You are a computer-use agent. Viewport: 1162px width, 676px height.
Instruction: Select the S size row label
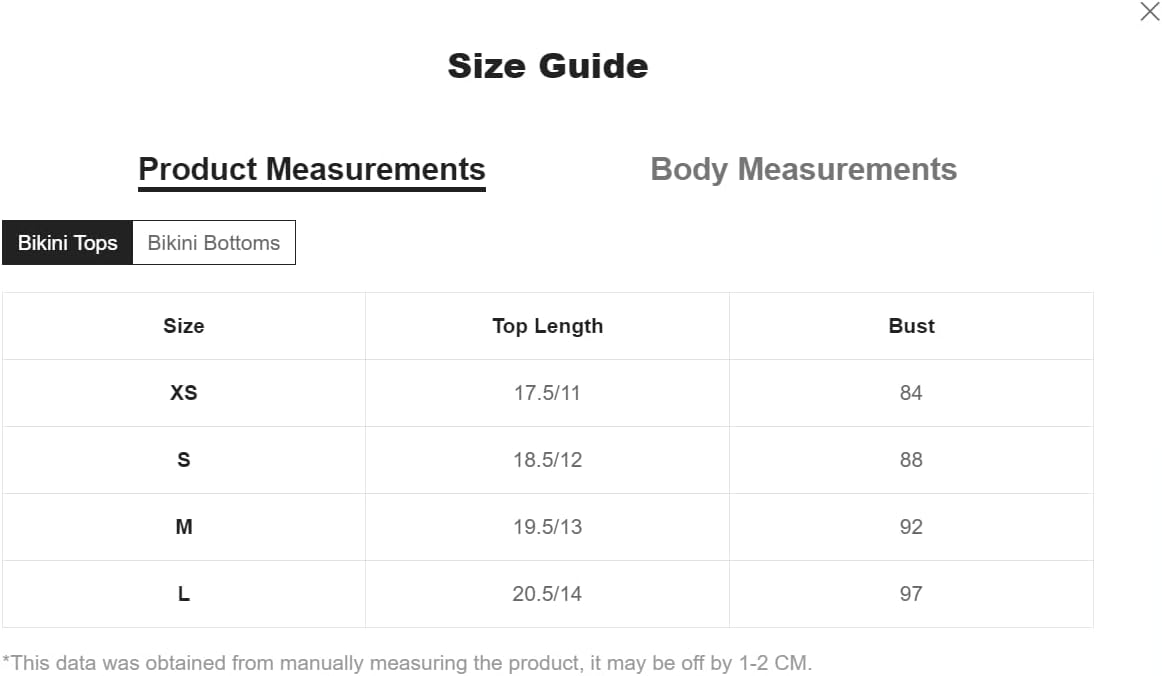click(184, 460)
